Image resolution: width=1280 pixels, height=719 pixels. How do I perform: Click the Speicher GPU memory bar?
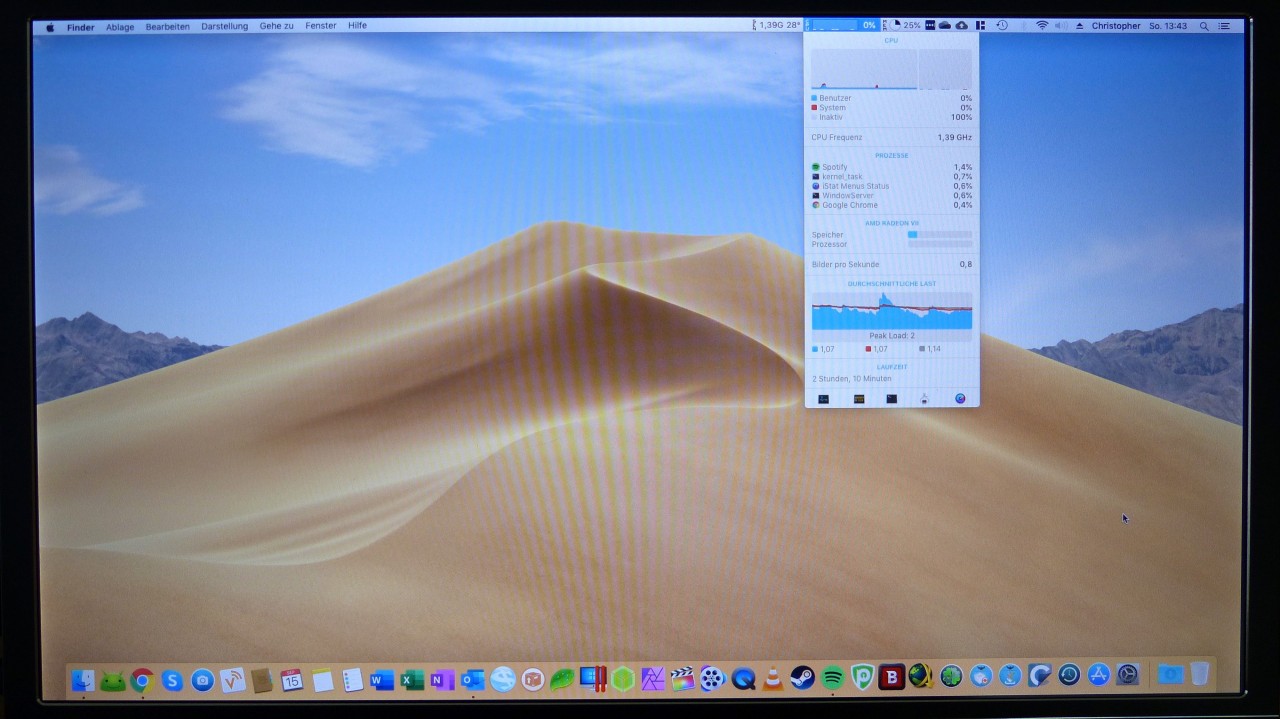click(939, 234)
